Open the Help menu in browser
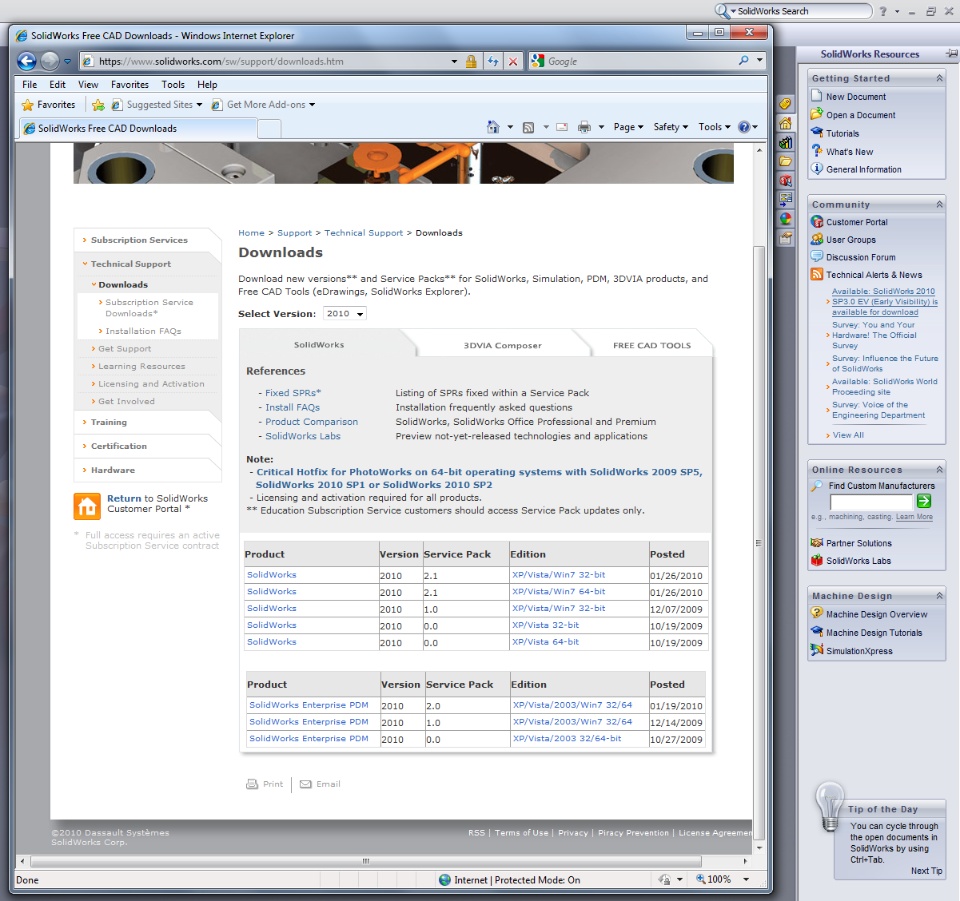This screenshot has height=901, width=960. click(x=207, y=84)
